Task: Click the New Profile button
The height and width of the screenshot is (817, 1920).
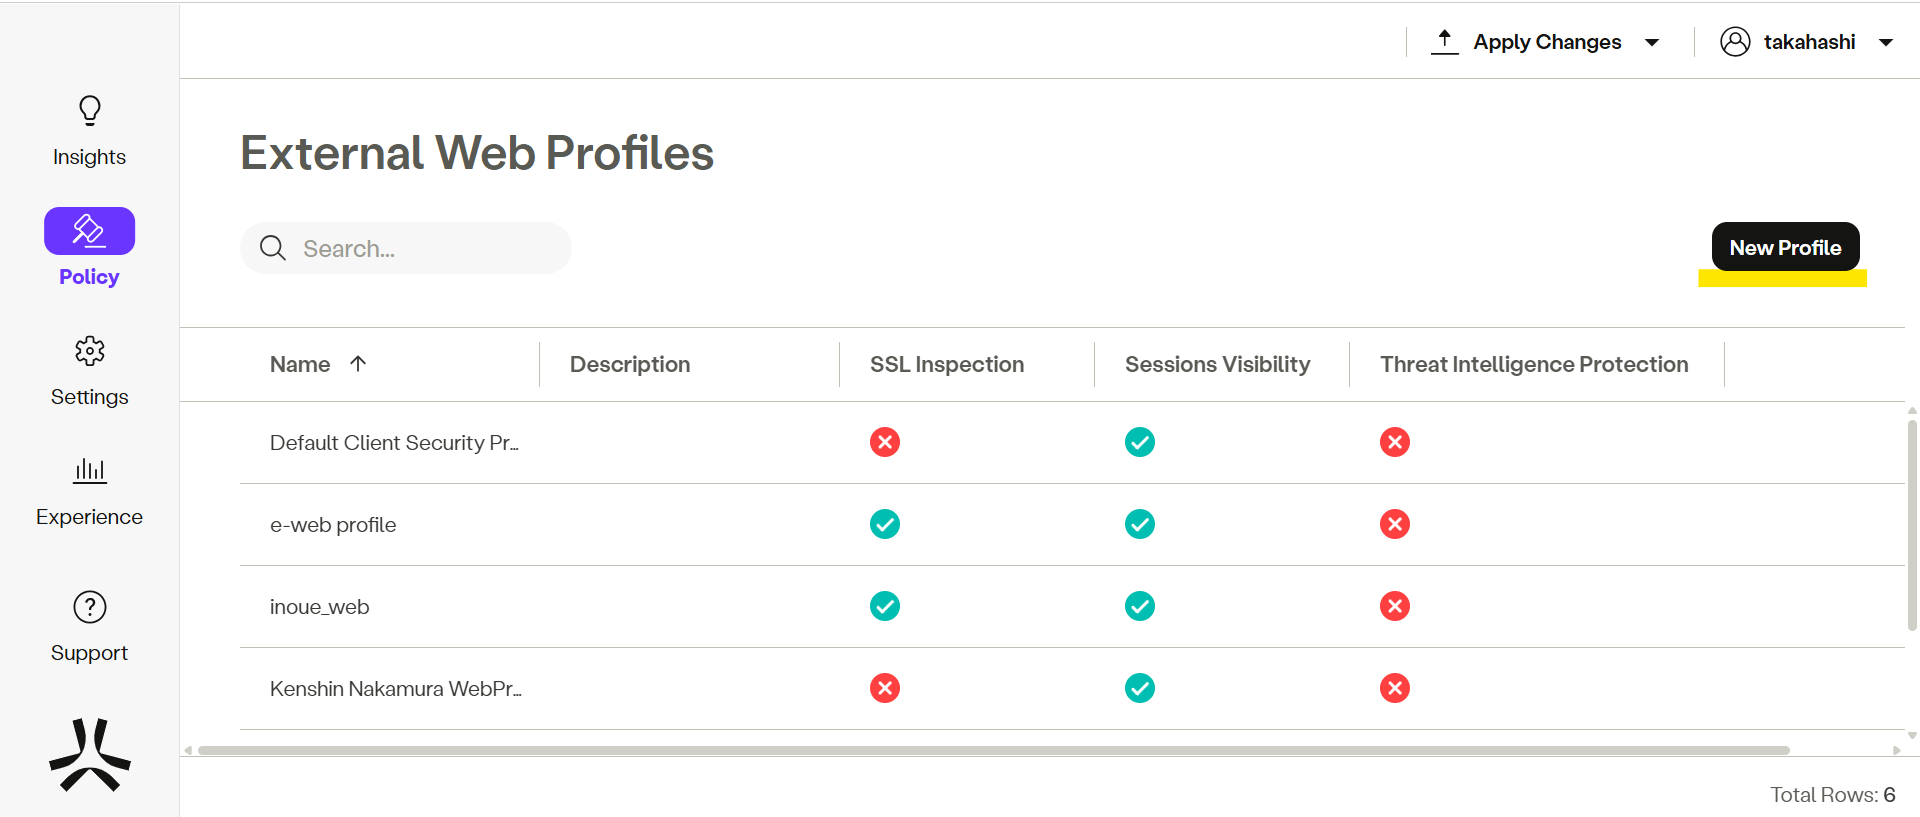Action: (x=1785, y=247)
